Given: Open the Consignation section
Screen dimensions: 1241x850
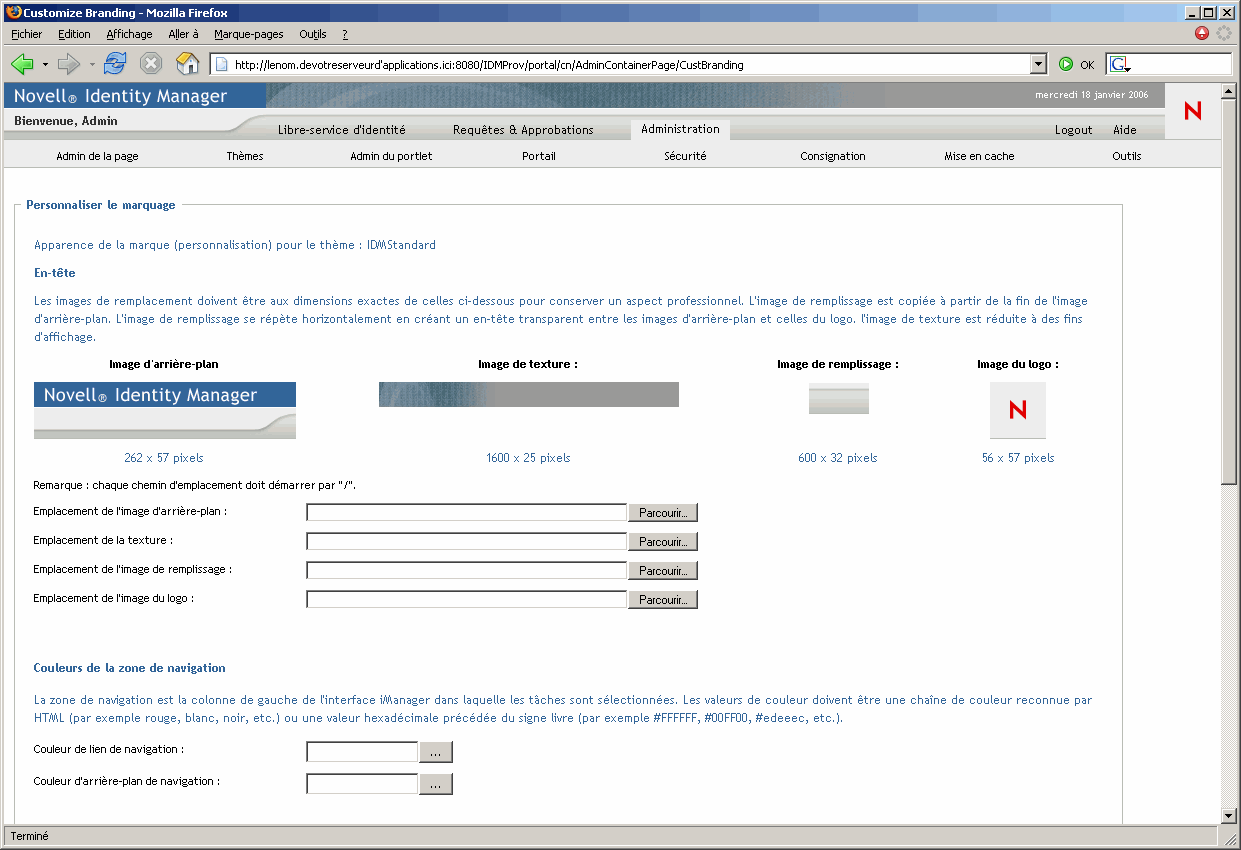Looking at the screenshot, I should click(833, 156).
